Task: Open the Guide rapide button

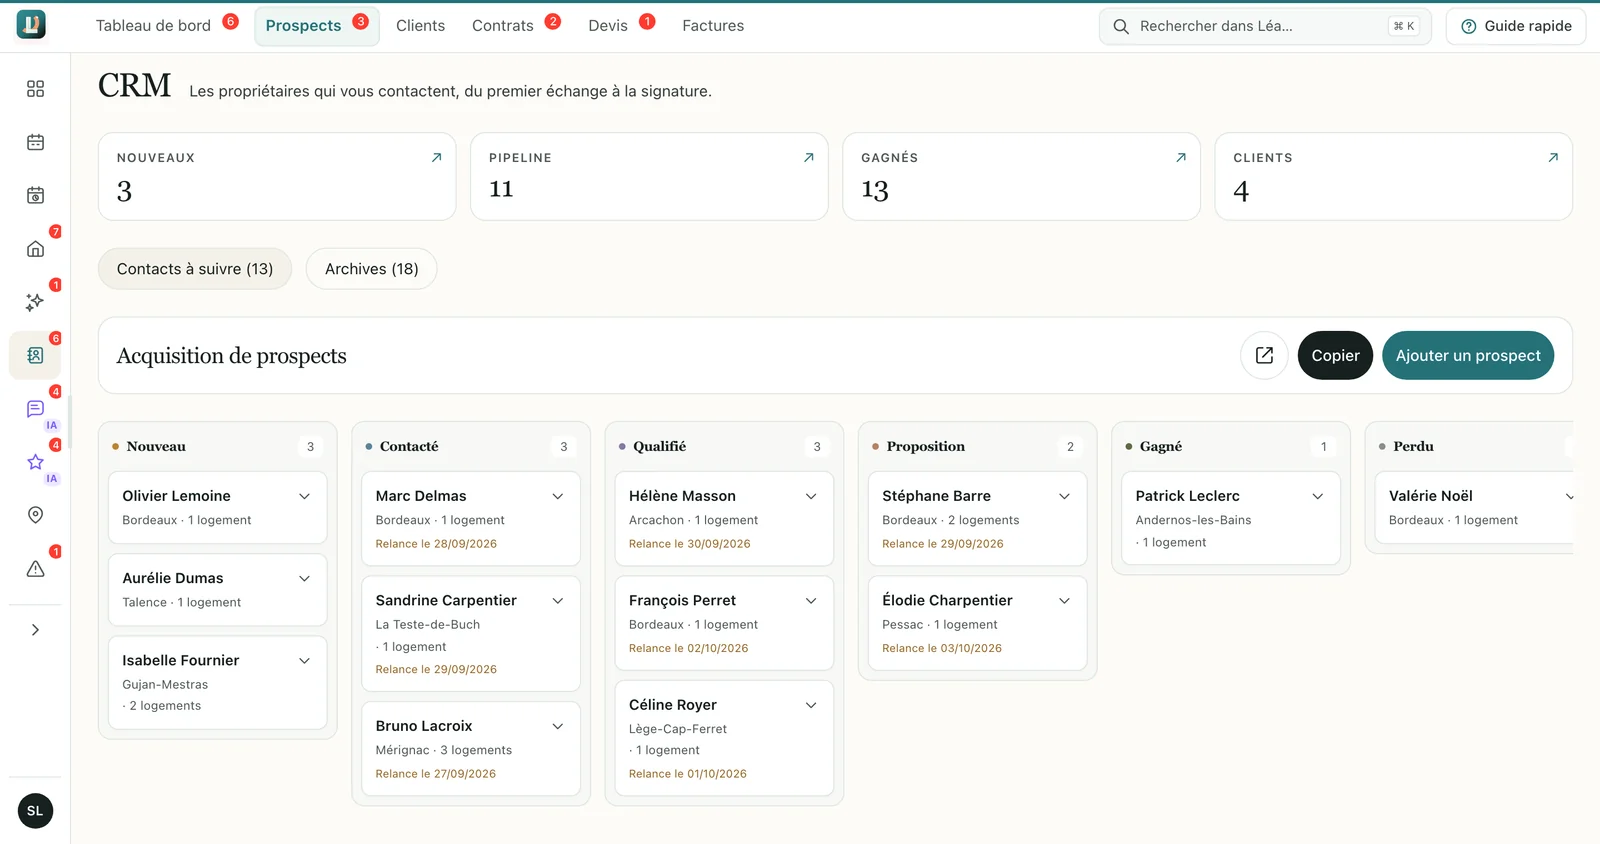Action: pyautogui.click(x=1516, y=26)
